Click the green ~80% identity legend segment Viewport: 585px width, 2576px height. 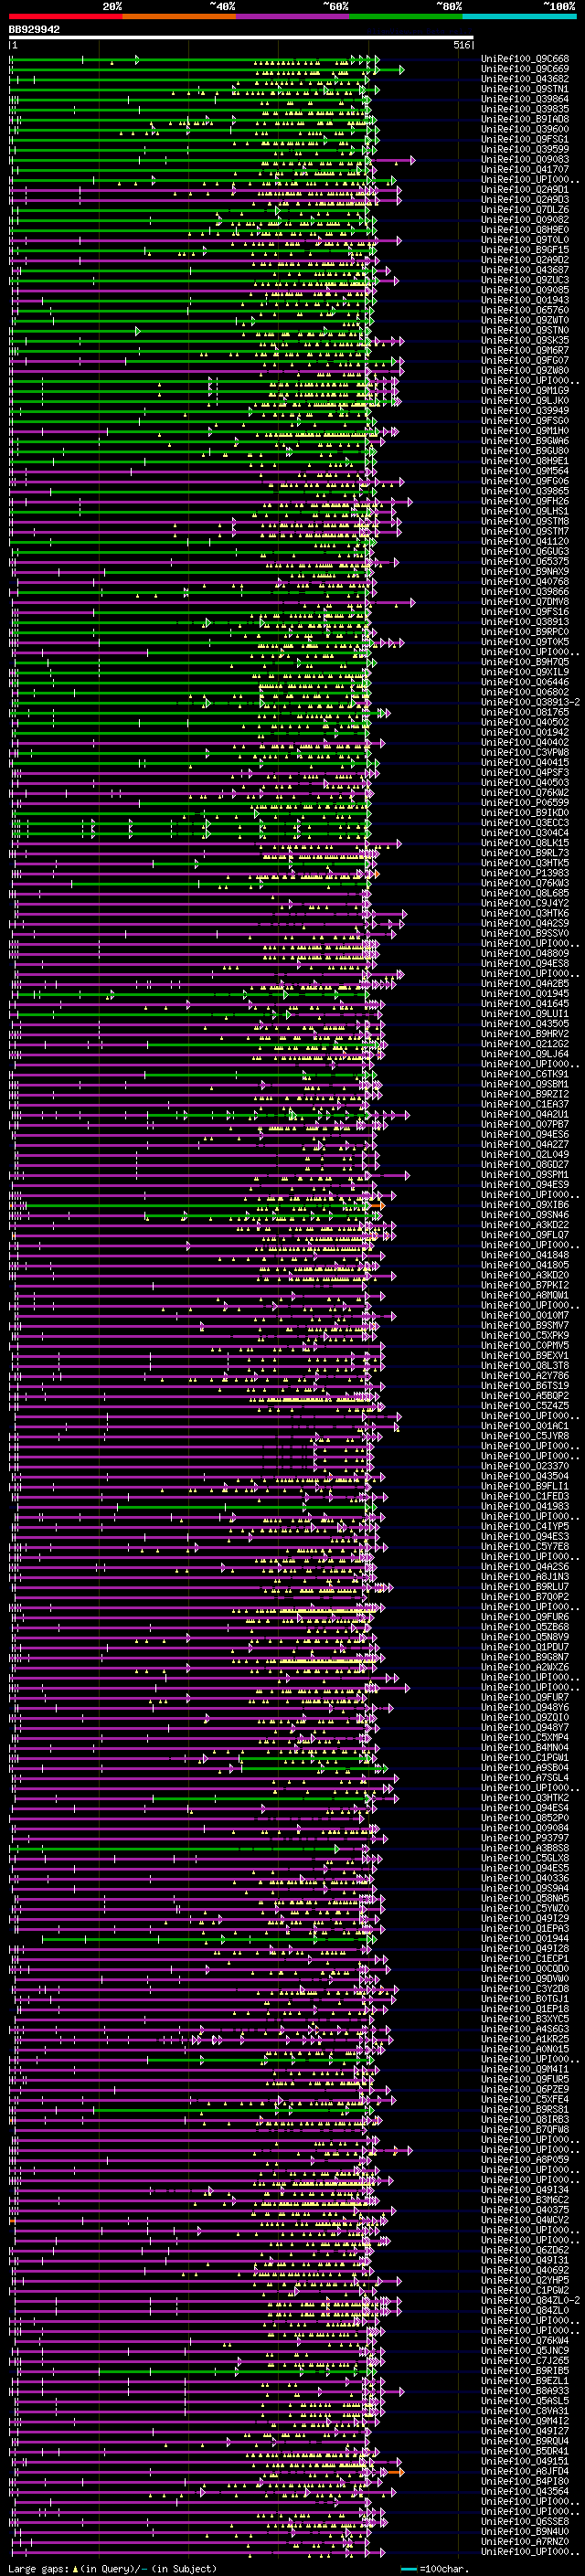(406, 16)
